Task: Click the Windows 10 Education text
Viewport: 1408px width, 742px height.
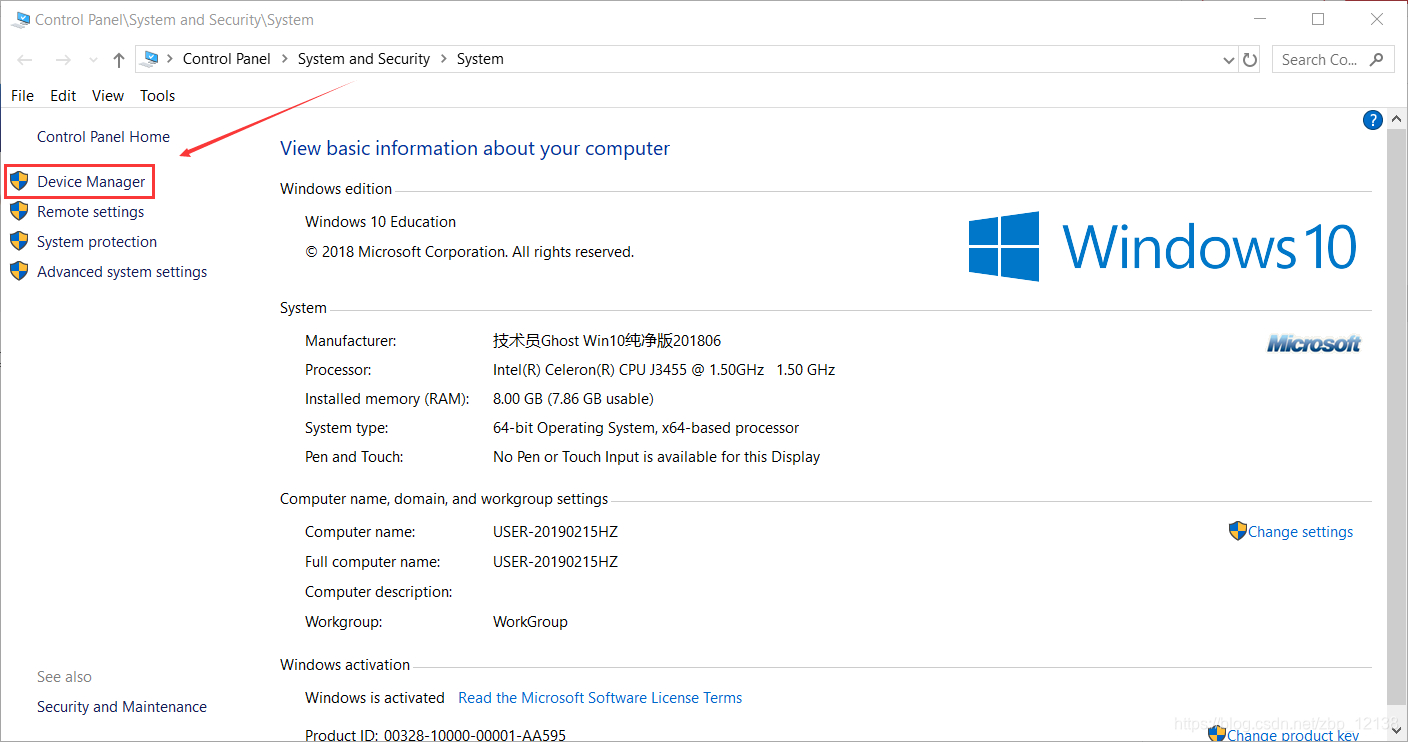Action: (380, 222)
